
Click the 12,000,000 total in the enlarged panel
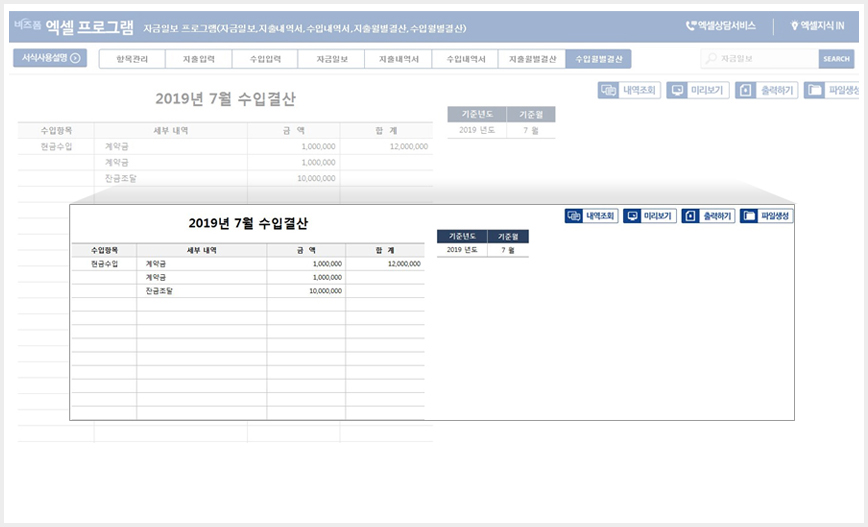coord(404,264)
